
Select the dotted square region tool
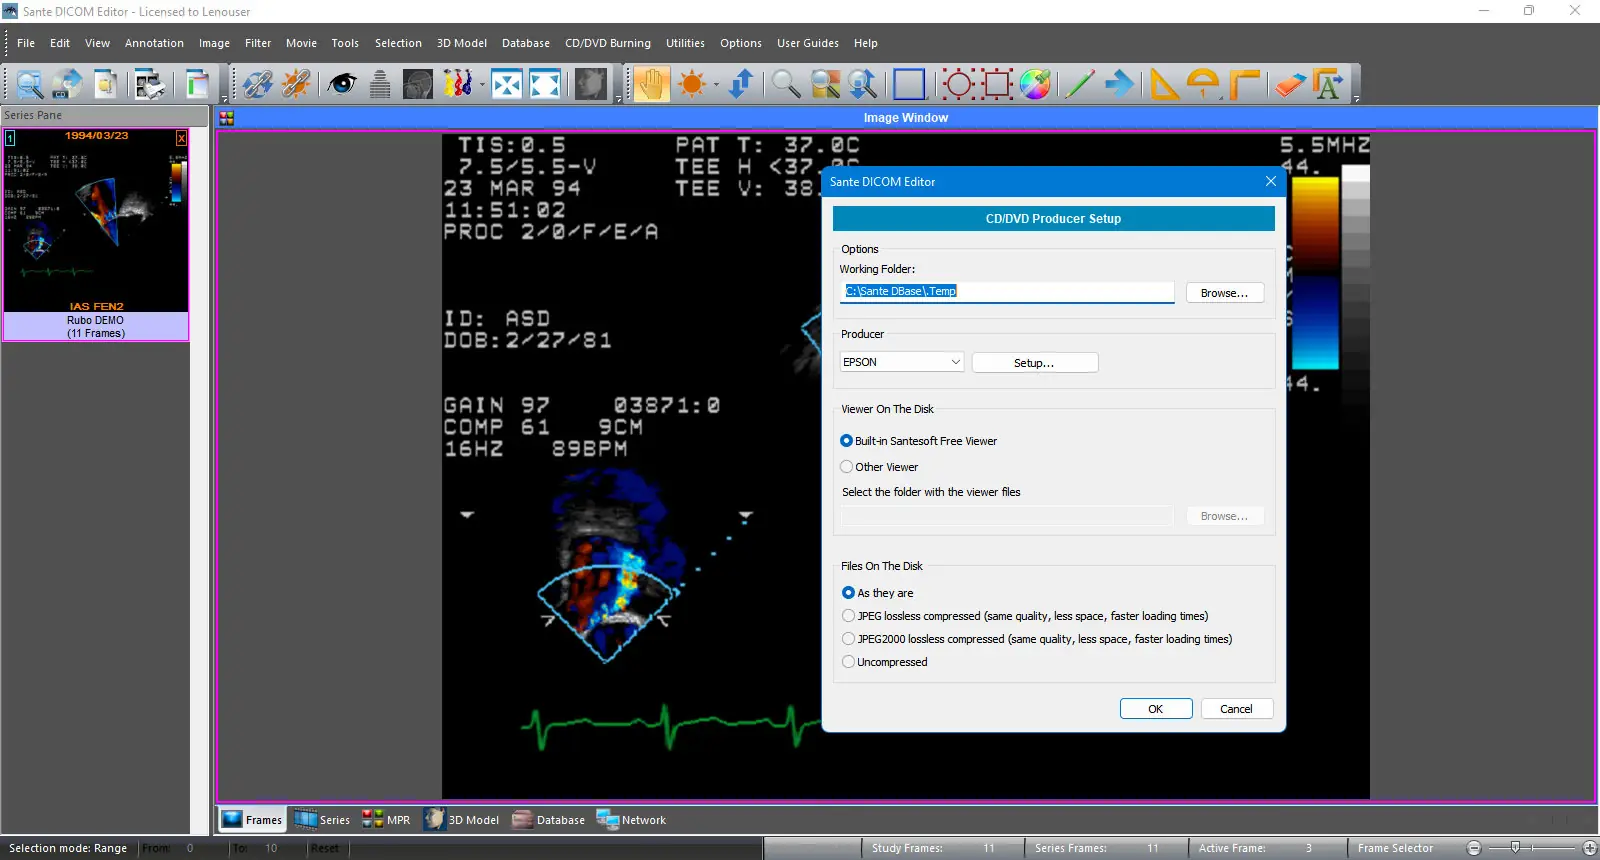pos(997,84)
